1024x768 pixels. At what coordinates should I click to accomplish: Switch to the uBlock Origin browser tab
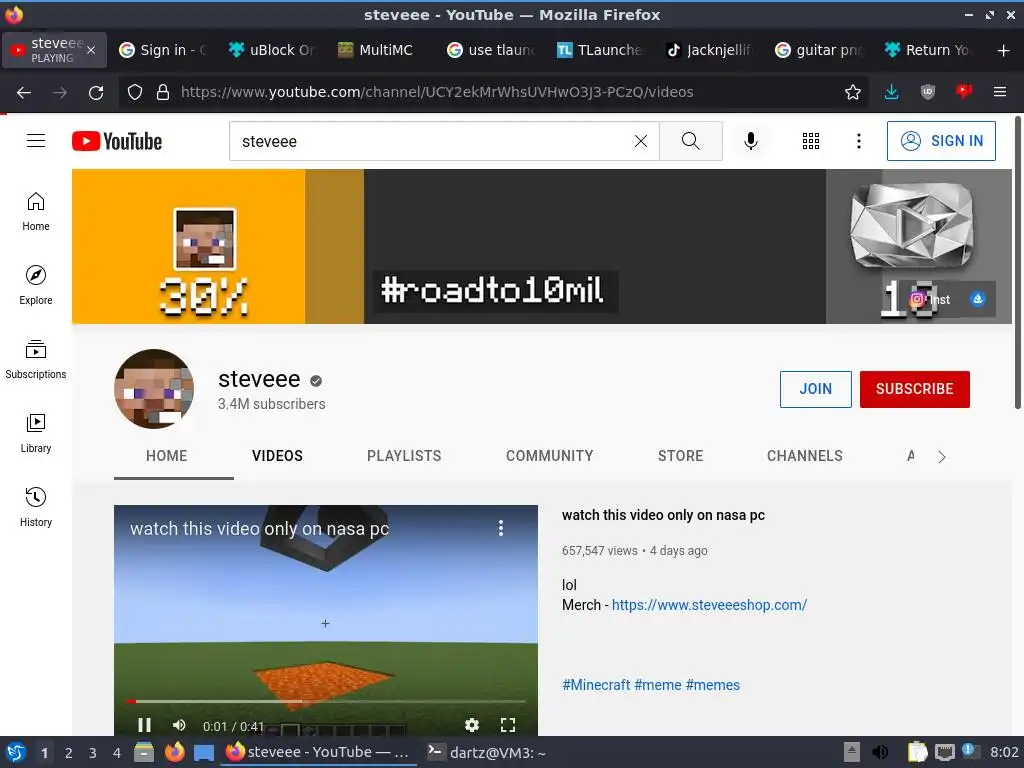click(273, 50)
